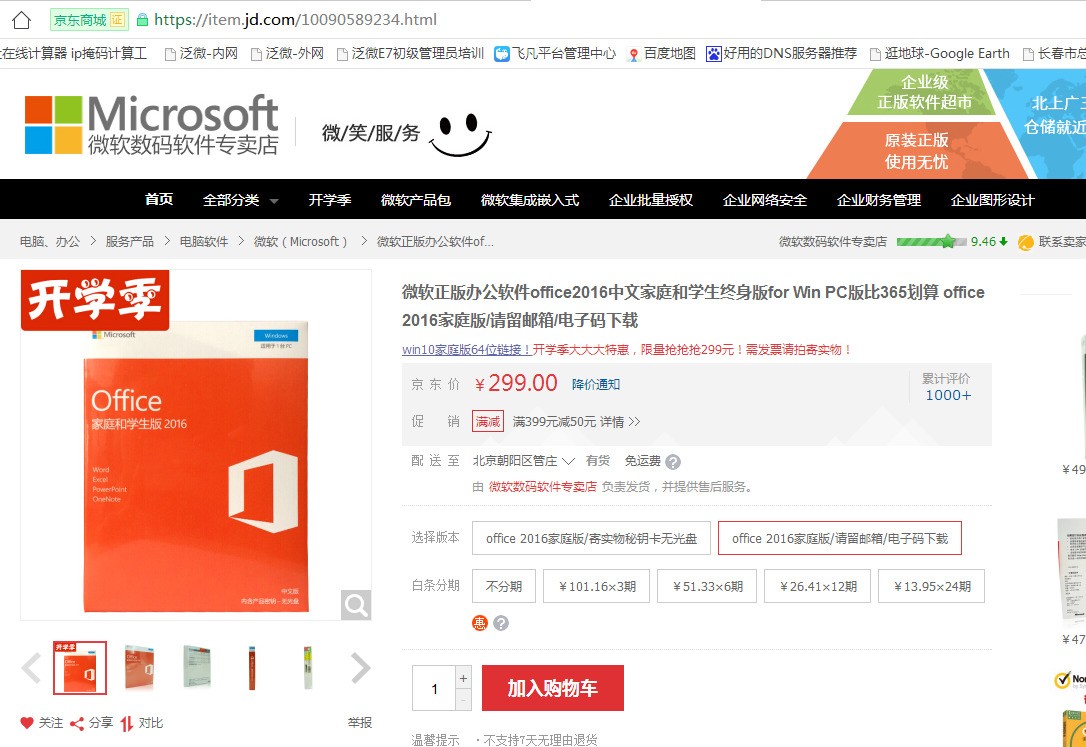Click the green lock security icon
Screen dimensions: 1086x747
pos(142,20)
